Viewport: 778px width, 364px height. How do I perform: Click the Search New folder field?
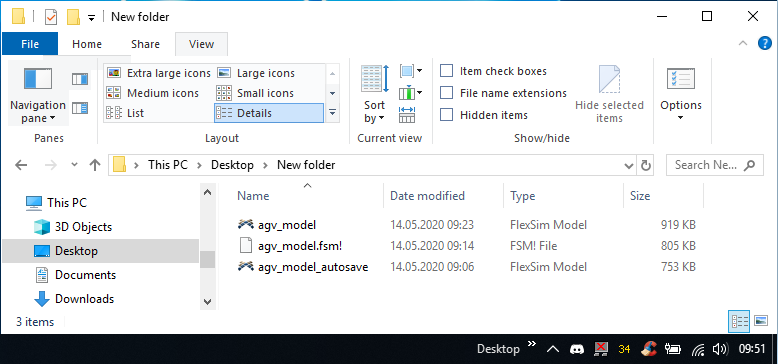tap(714, 165)
